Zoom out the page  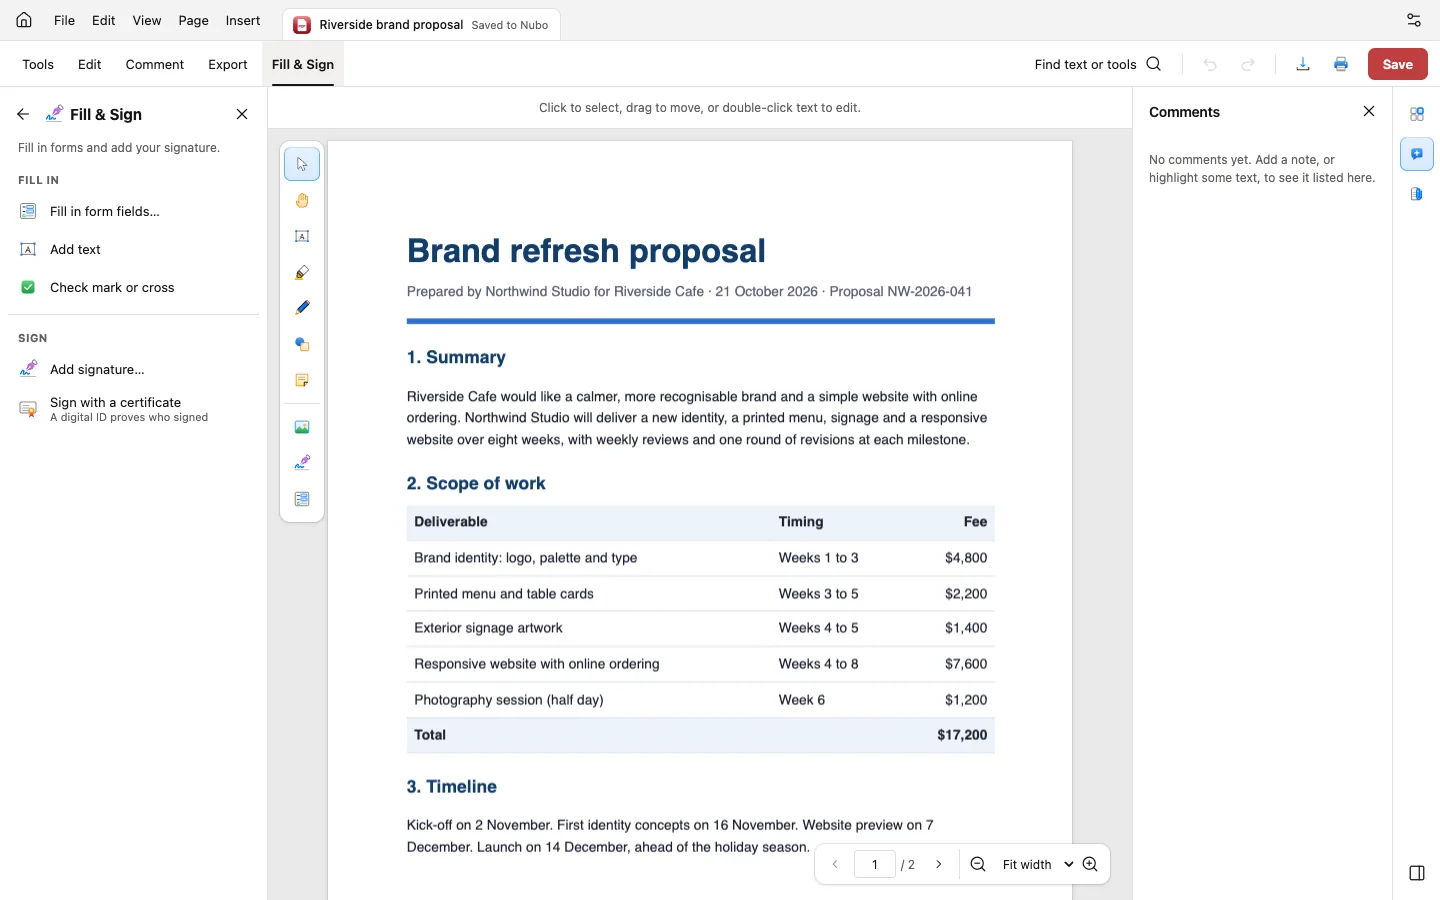coord(978,864)
